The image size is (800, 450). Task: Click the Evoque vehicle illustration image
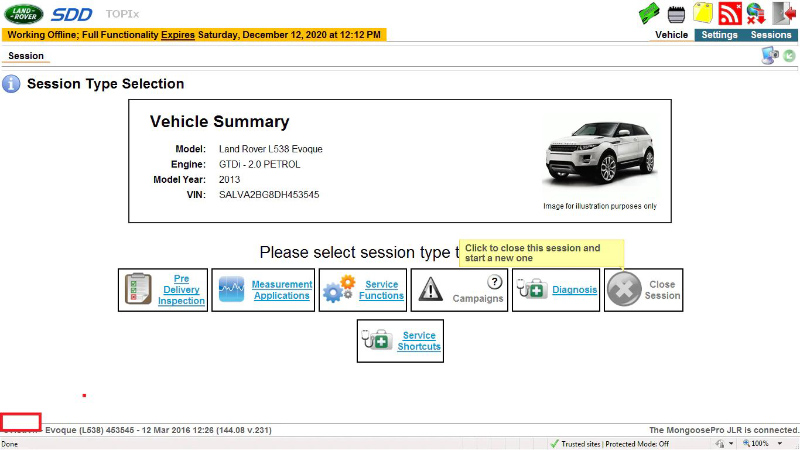click(600, 153)
